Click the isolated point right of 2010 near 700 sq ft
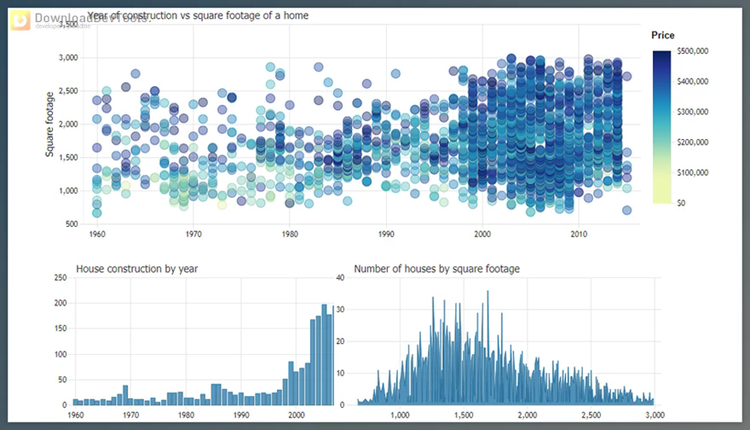This screenshot has width=750, height=430. 627,210
